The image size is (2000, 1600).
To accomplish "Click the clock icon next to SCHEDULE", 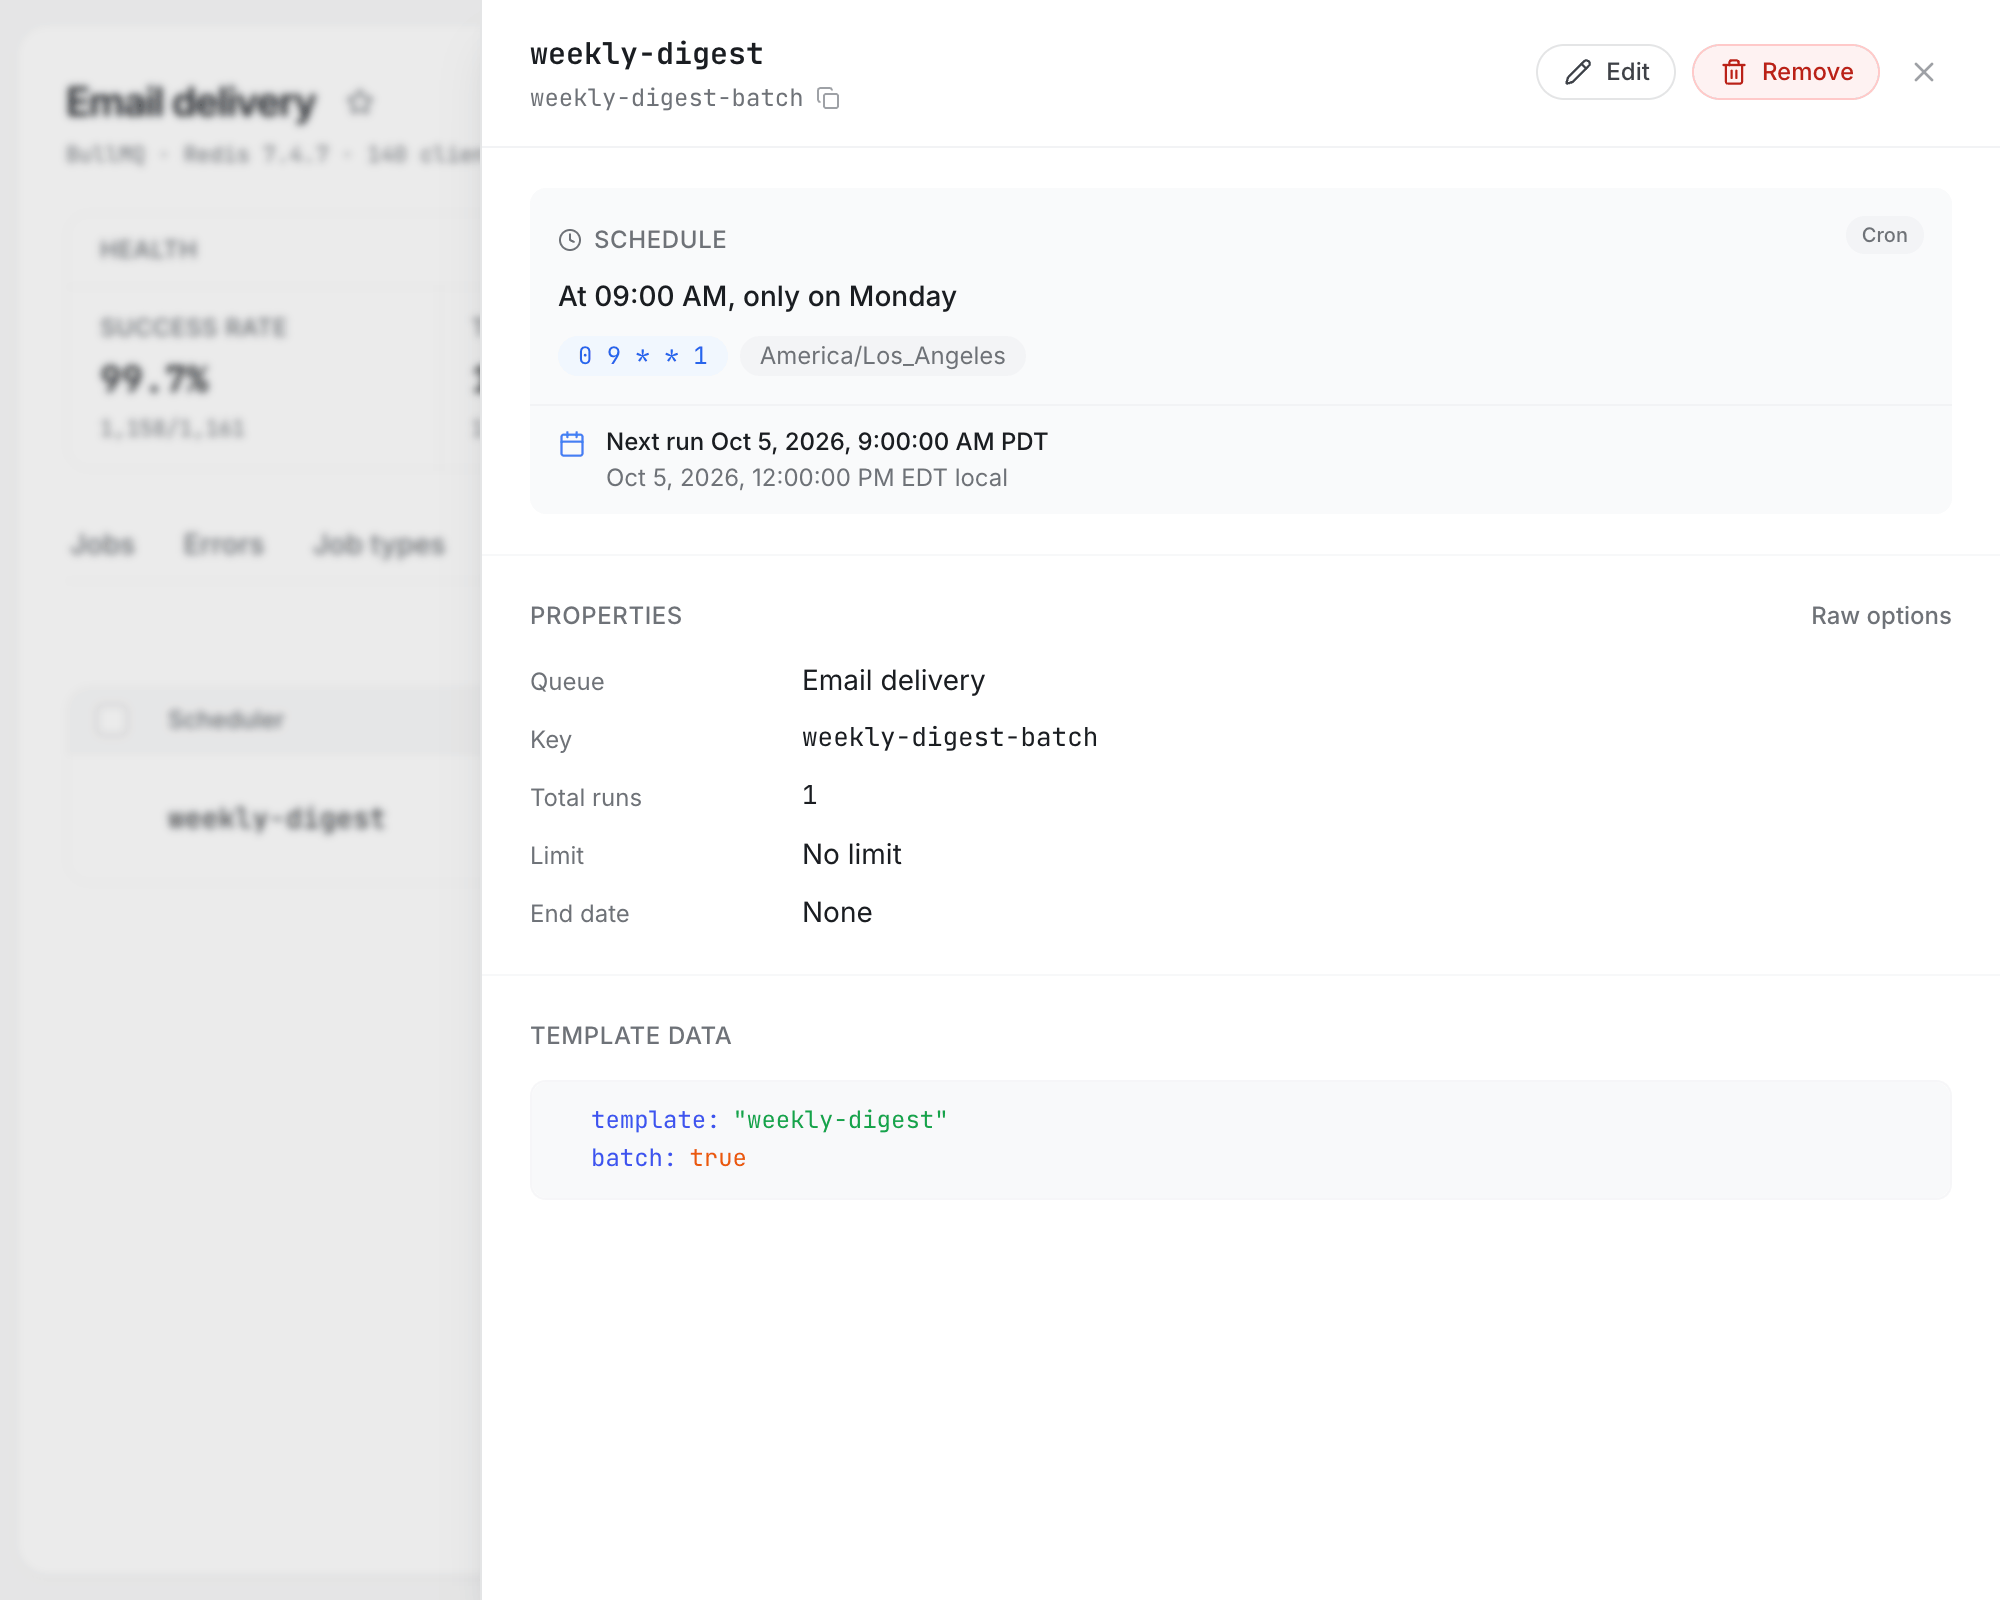I will pos(570,240).
